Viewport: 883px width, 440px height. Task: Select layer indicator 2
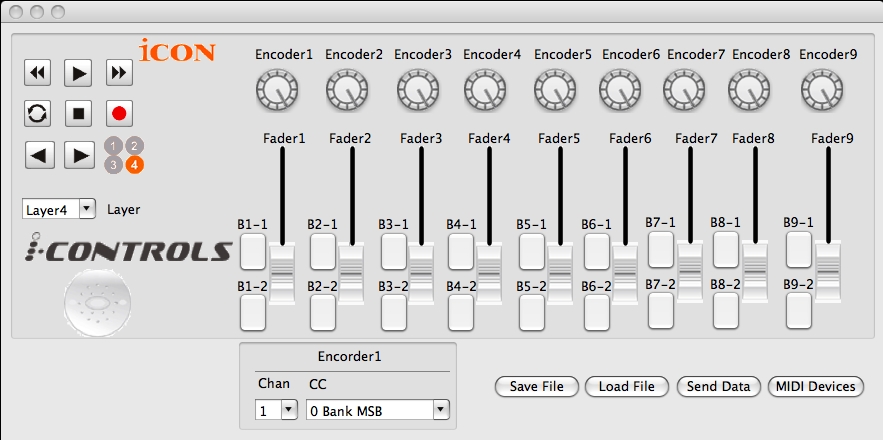point(134,146)
